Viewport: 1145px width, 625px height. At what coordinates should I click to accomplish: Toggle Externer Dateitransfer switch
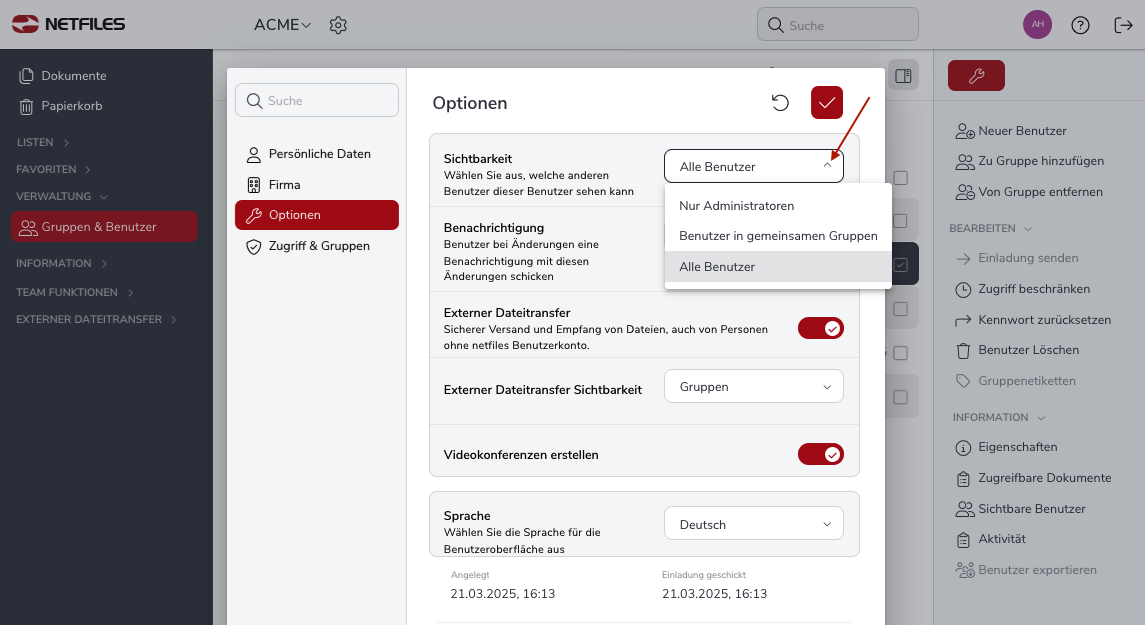821,329
